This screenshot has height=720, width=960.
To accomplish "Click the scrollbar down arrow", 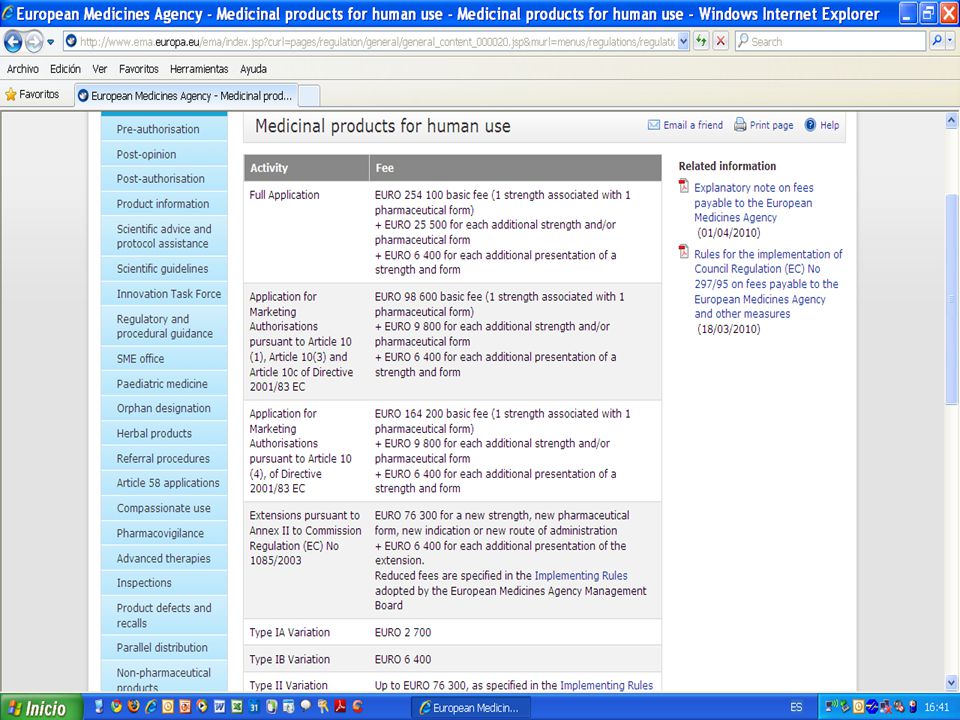I will tap(951, 681).
